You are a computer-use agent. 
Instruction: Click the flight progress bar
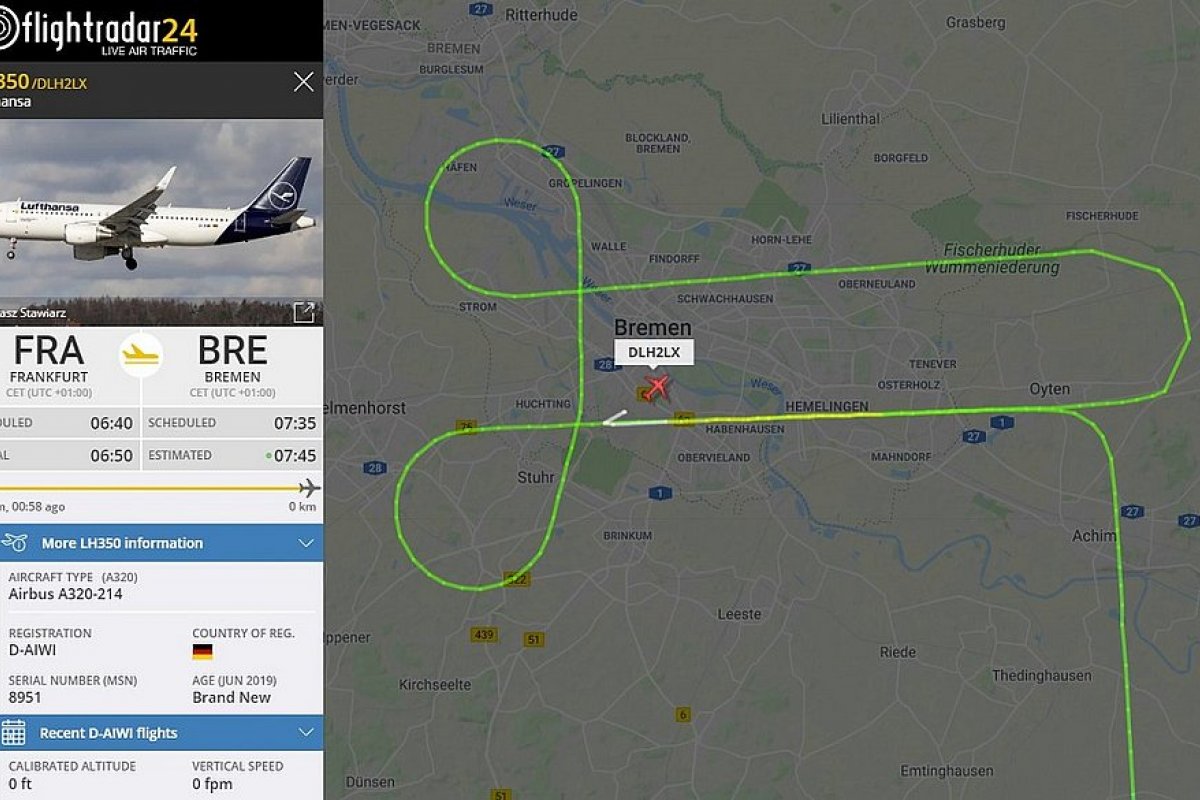tap(155, 488)
